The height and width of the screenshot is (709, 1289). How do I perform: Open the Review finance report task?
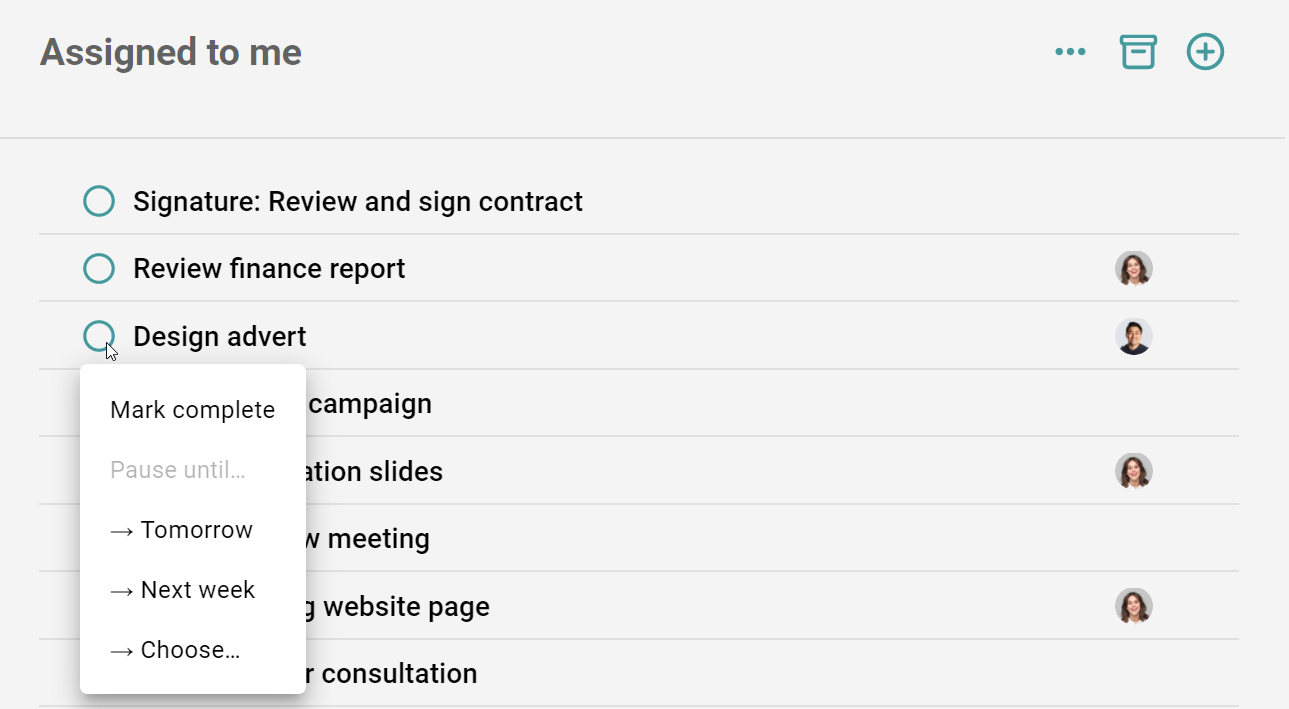(x=269, y=269)
